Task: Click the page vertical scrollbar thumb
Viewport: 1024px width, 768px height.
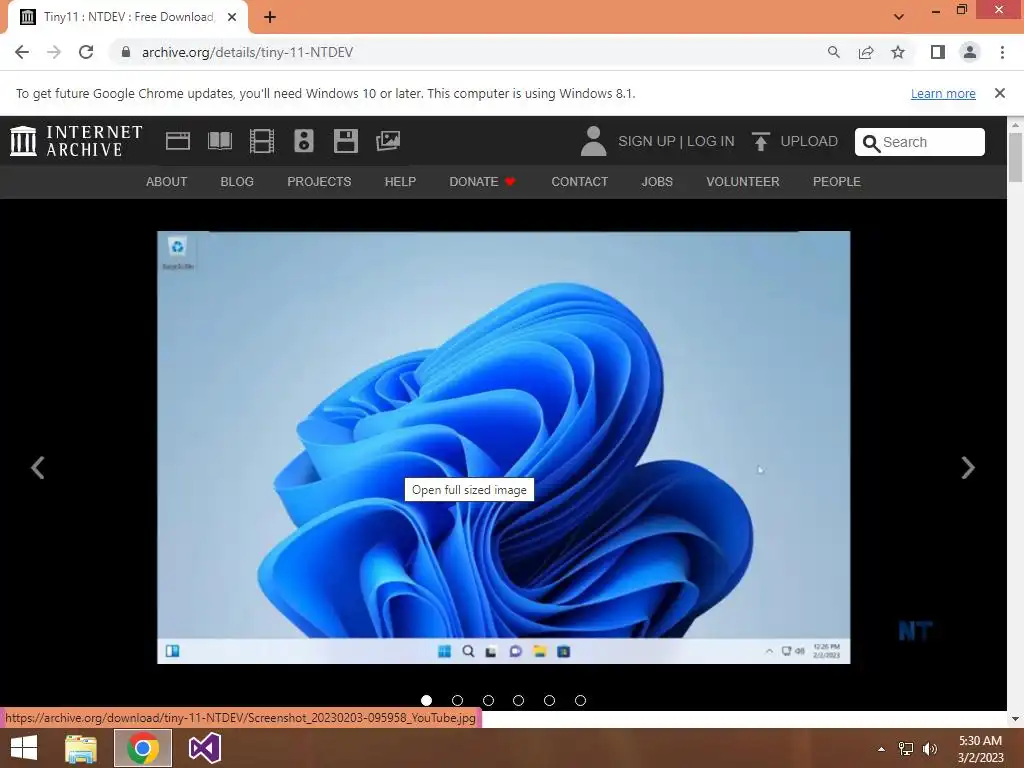Action: coord(1015,157)
